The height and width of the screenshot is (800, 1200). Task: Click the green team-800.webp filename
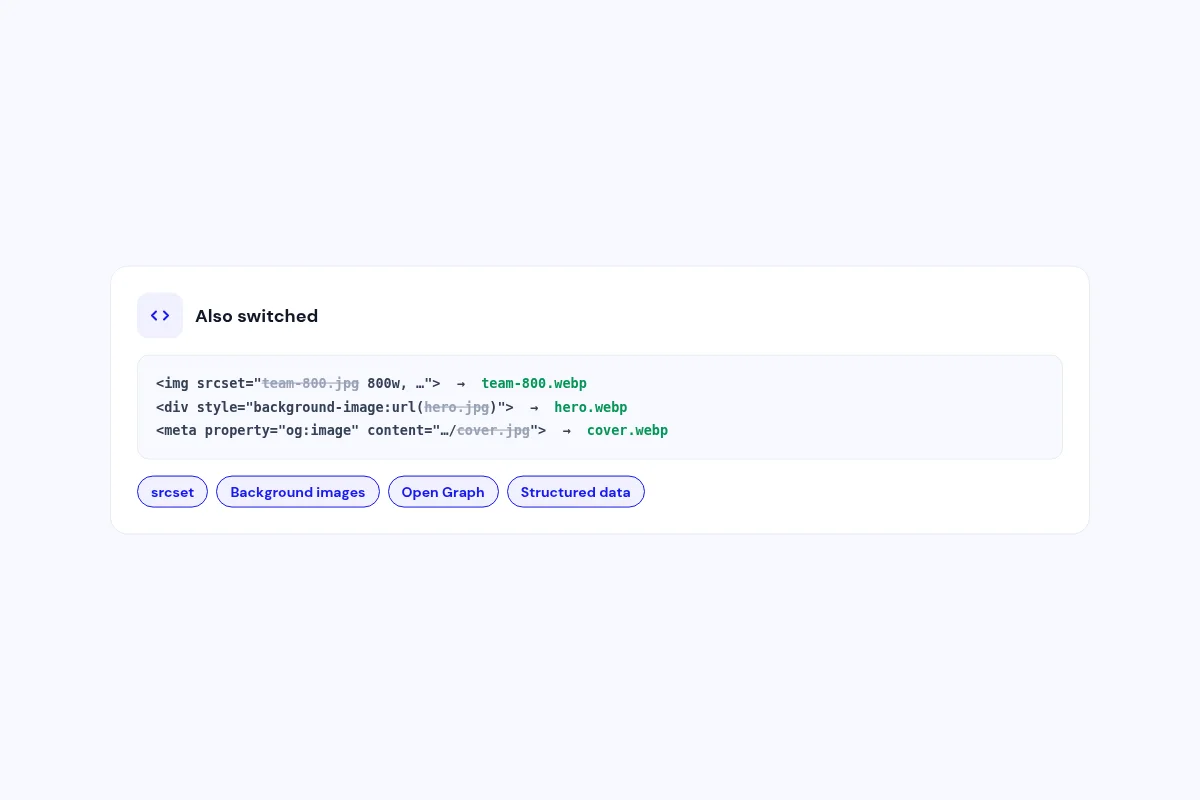point(534,383)
